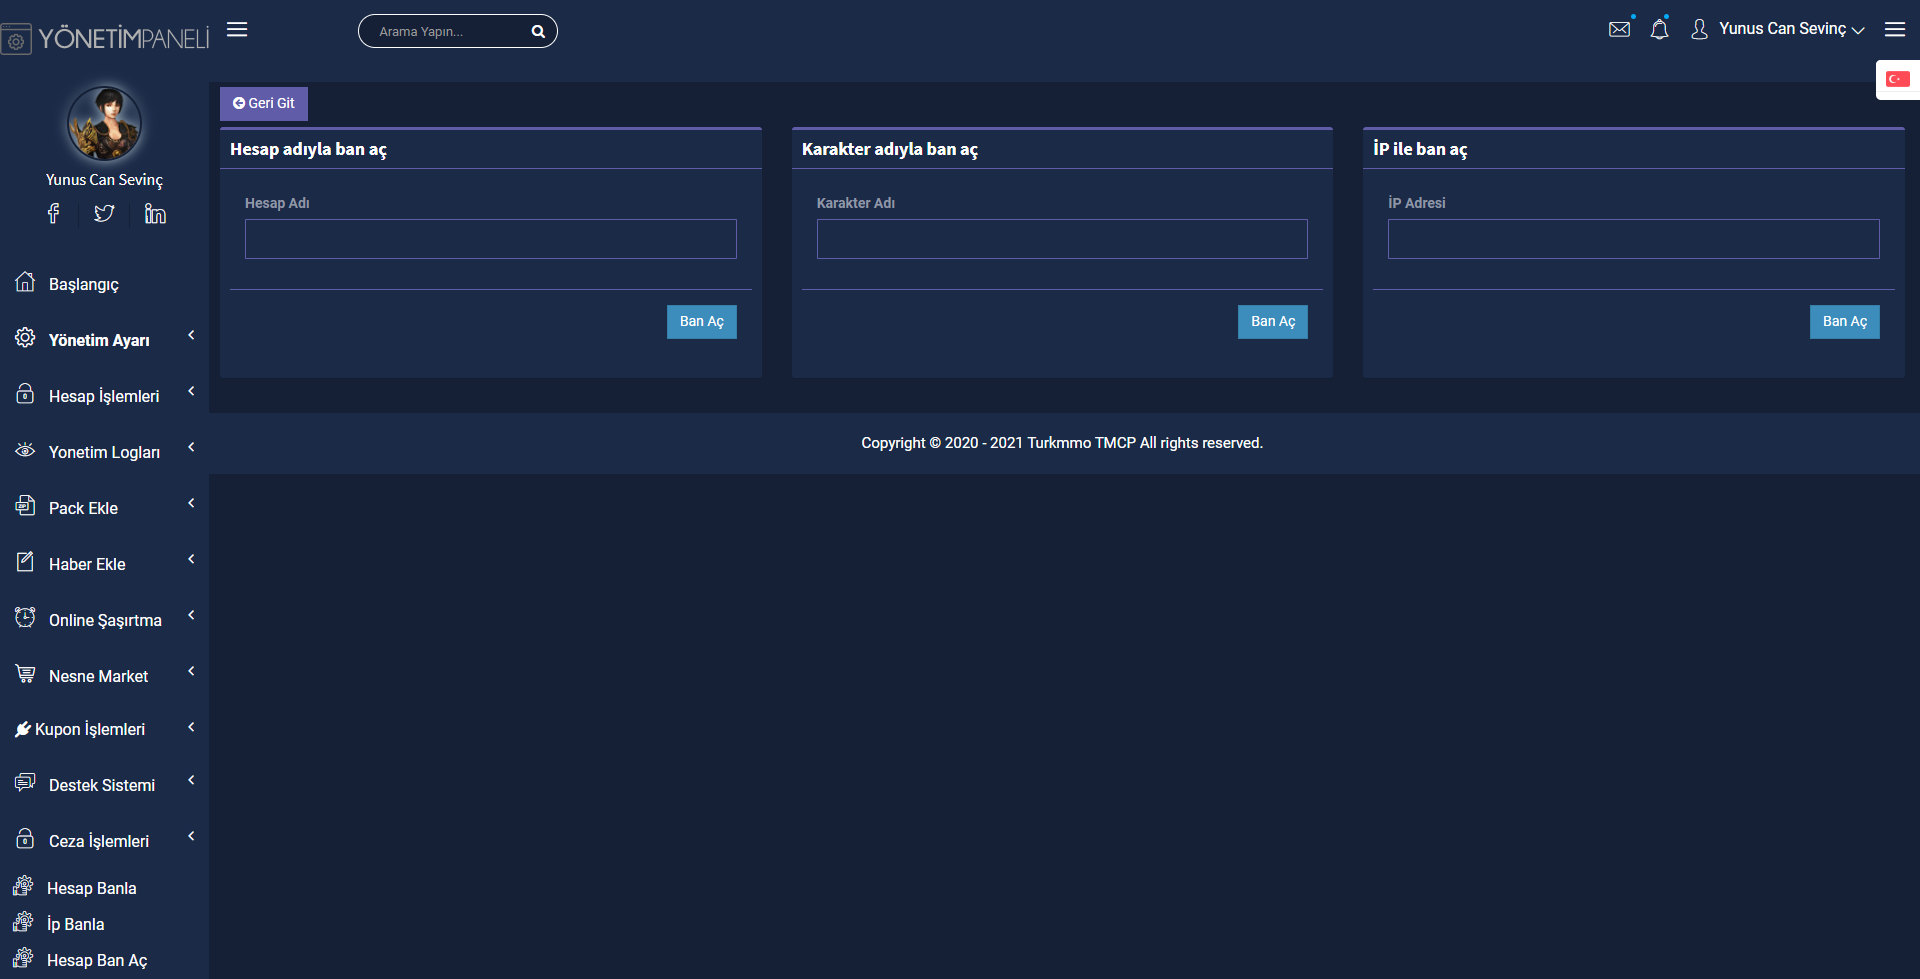1920x979 pixels.
Task: Select the Turkish flag language icon
Action: click(1898, 79)
